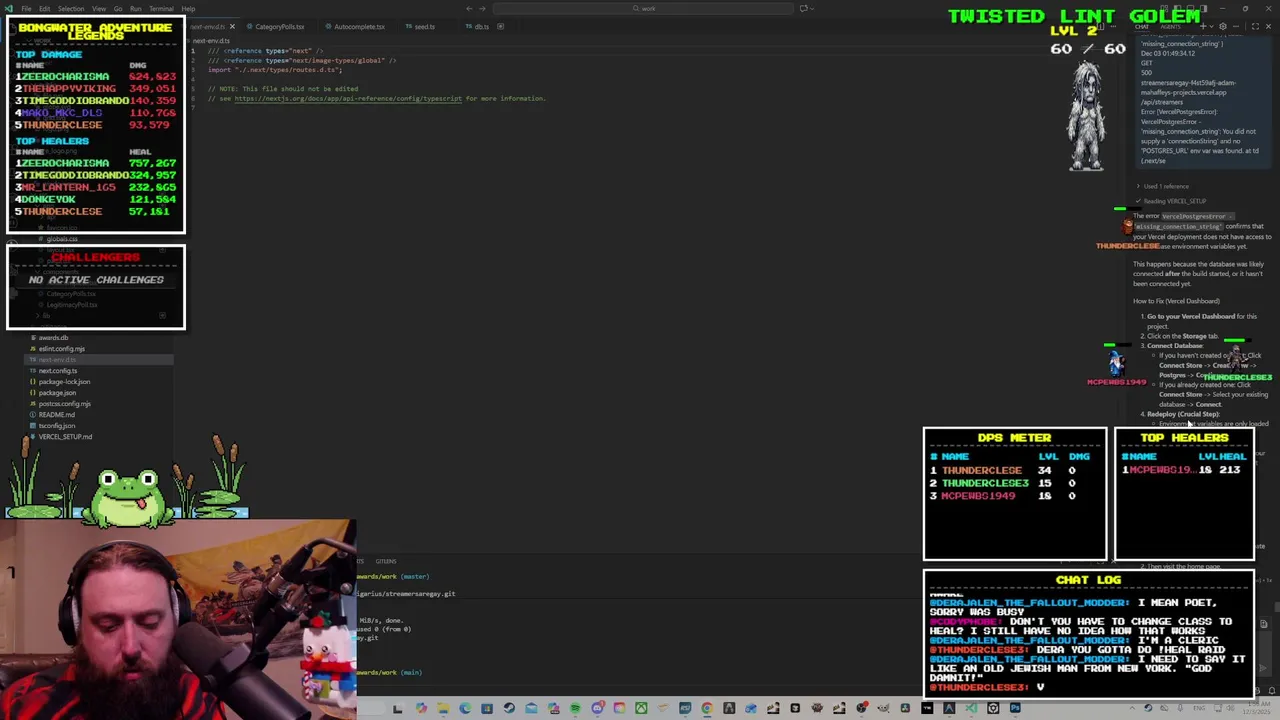Open Spotify from the taskbar

(575, 709)
